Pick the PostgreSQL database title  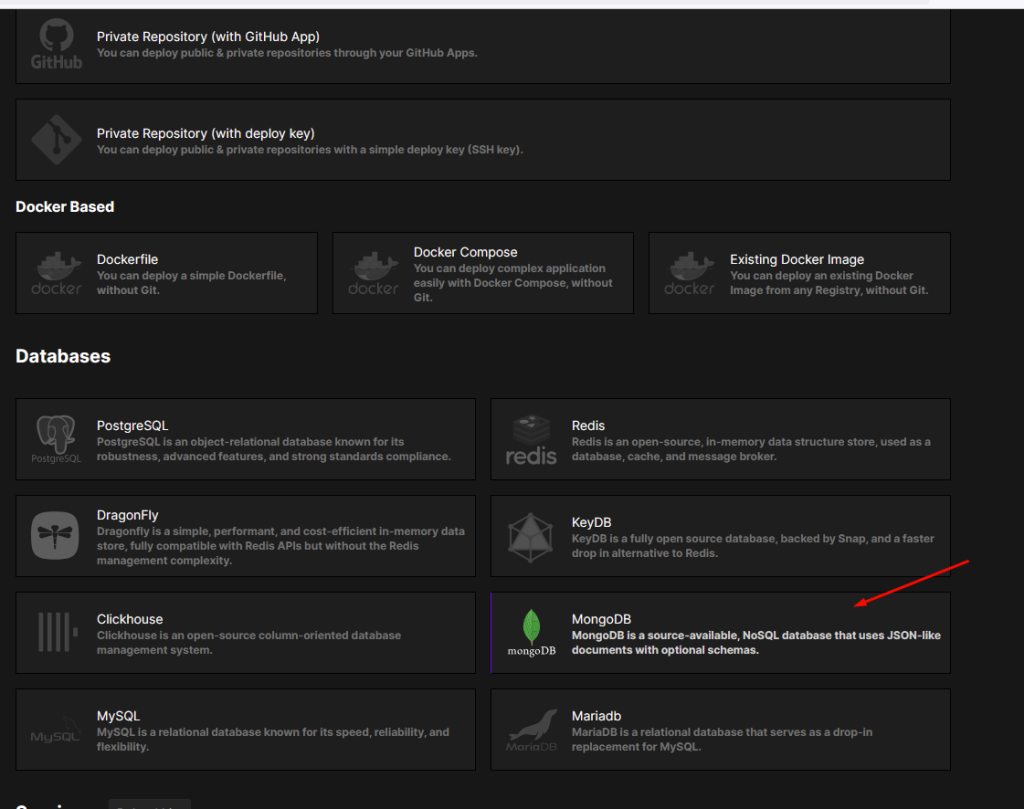[133, 425]
